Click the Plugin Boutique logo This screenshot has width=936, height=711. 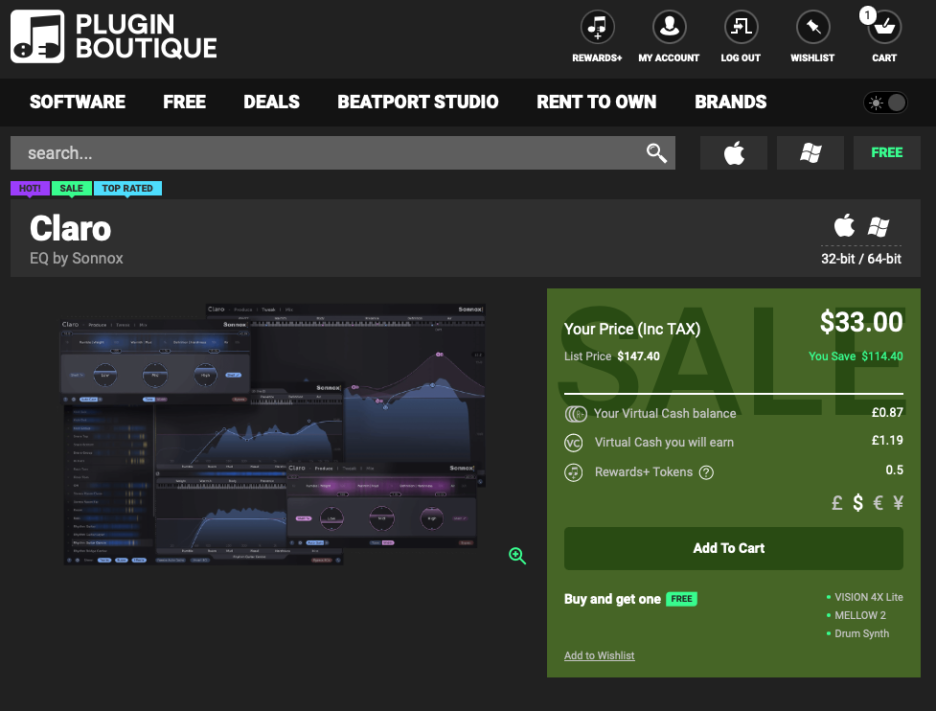(113, 36)
